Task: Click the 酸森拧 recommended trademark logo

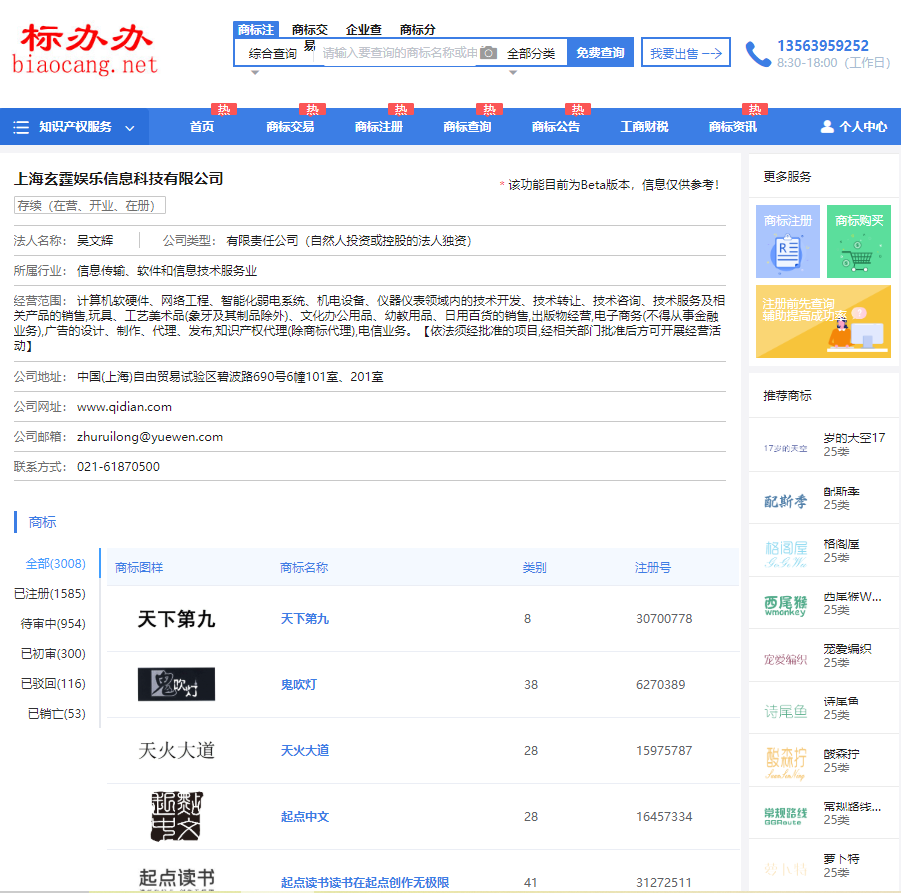Action: (x=786, y=763)
